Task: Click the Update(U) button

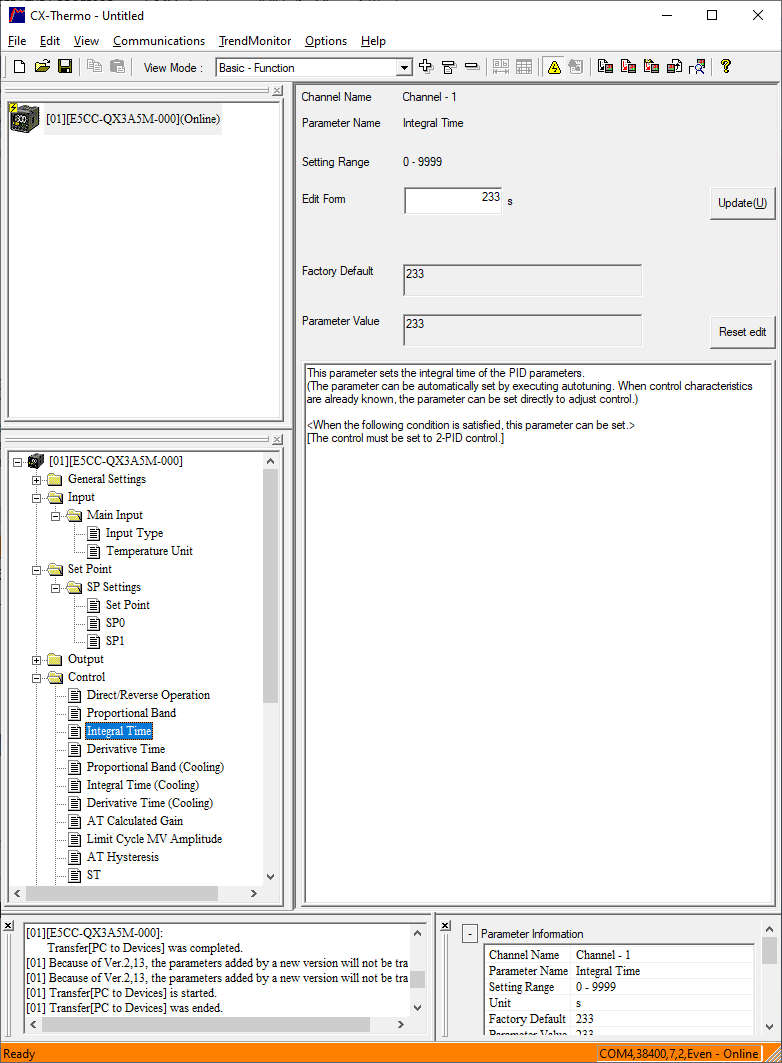Action: click(x=742, y=203)
